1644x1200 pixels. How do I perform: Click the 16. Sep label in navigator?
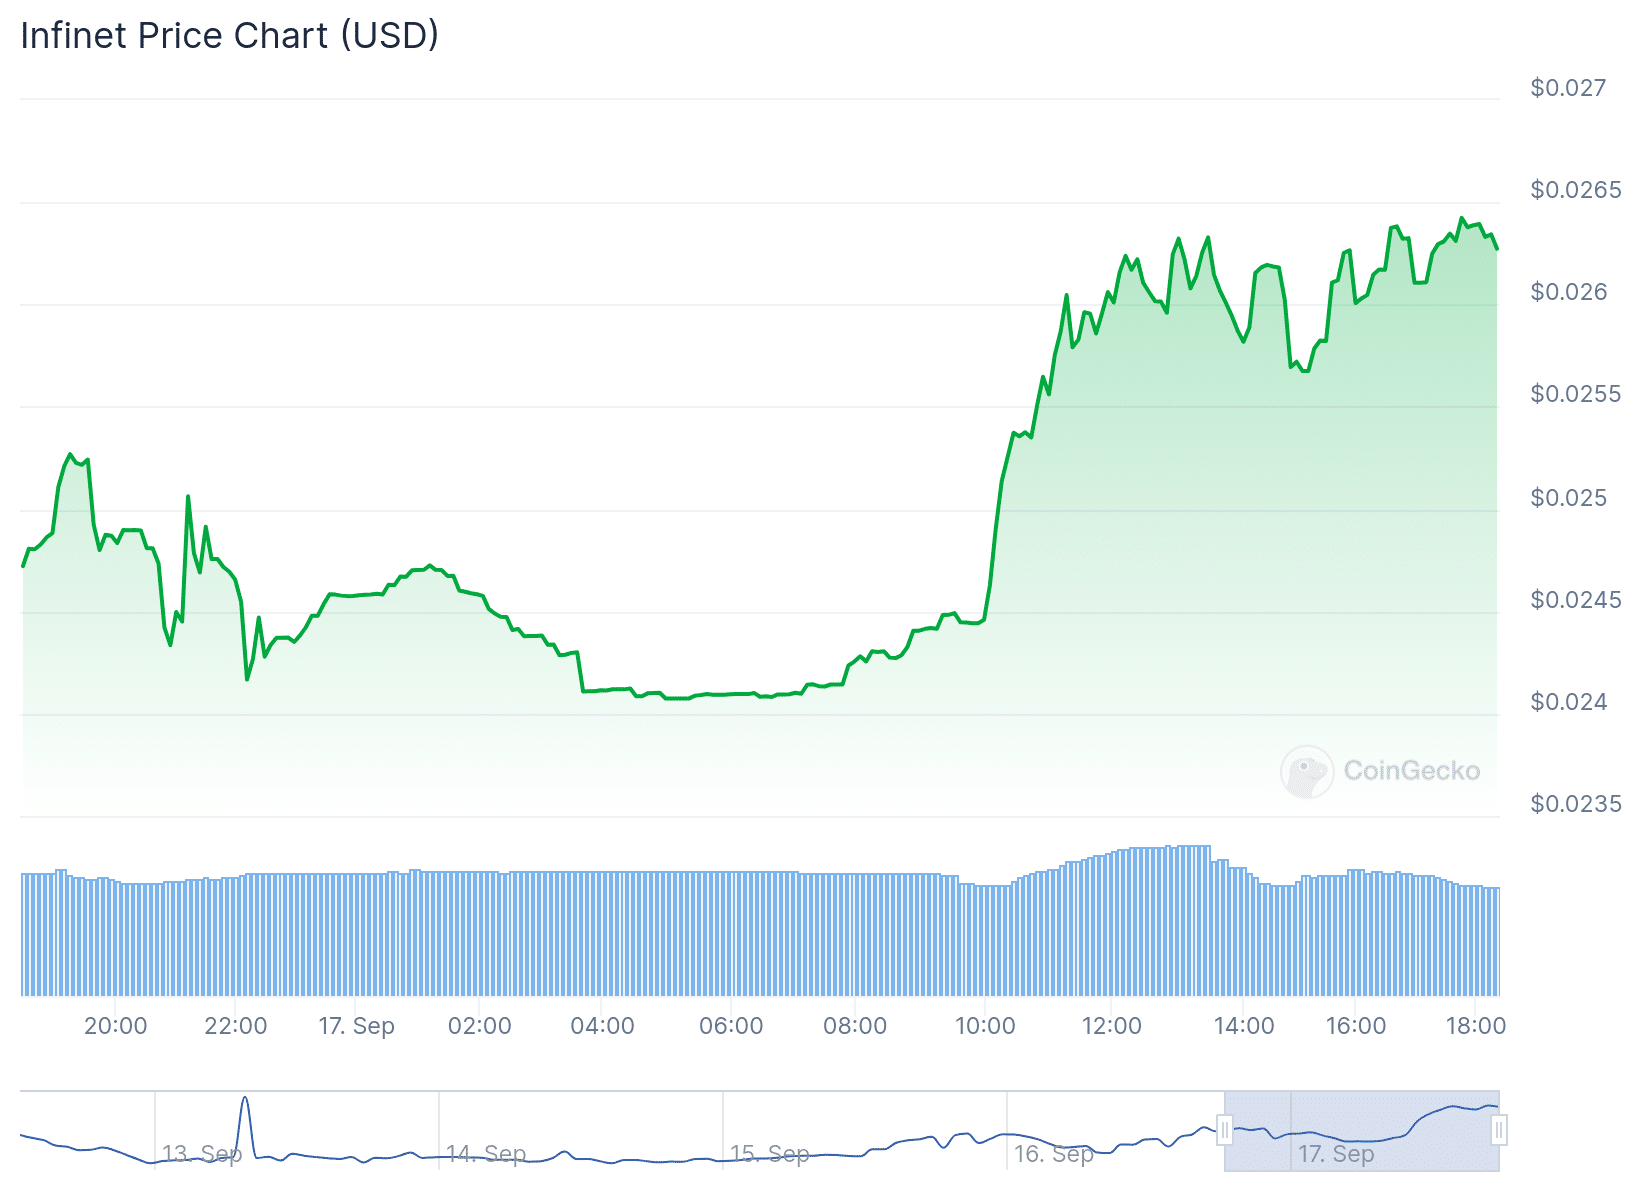point(1054,1154)
